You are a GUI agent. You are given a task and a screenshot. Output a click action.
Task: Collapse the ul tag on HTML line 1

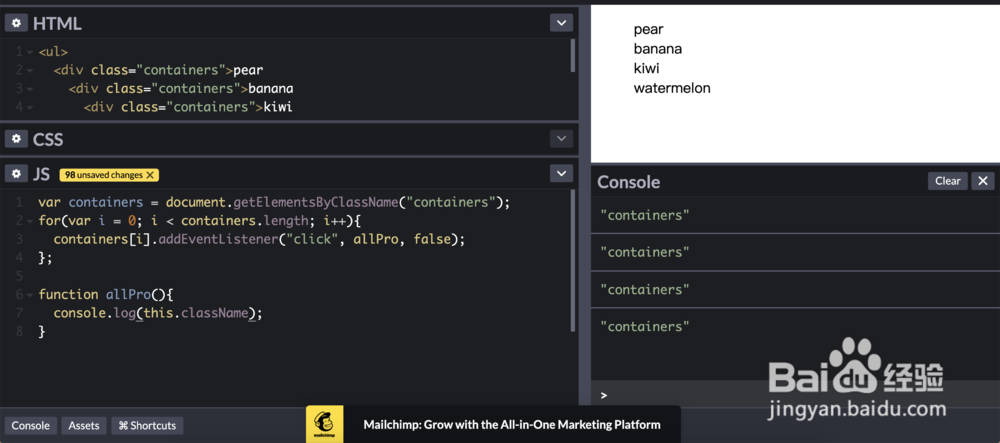30,52
